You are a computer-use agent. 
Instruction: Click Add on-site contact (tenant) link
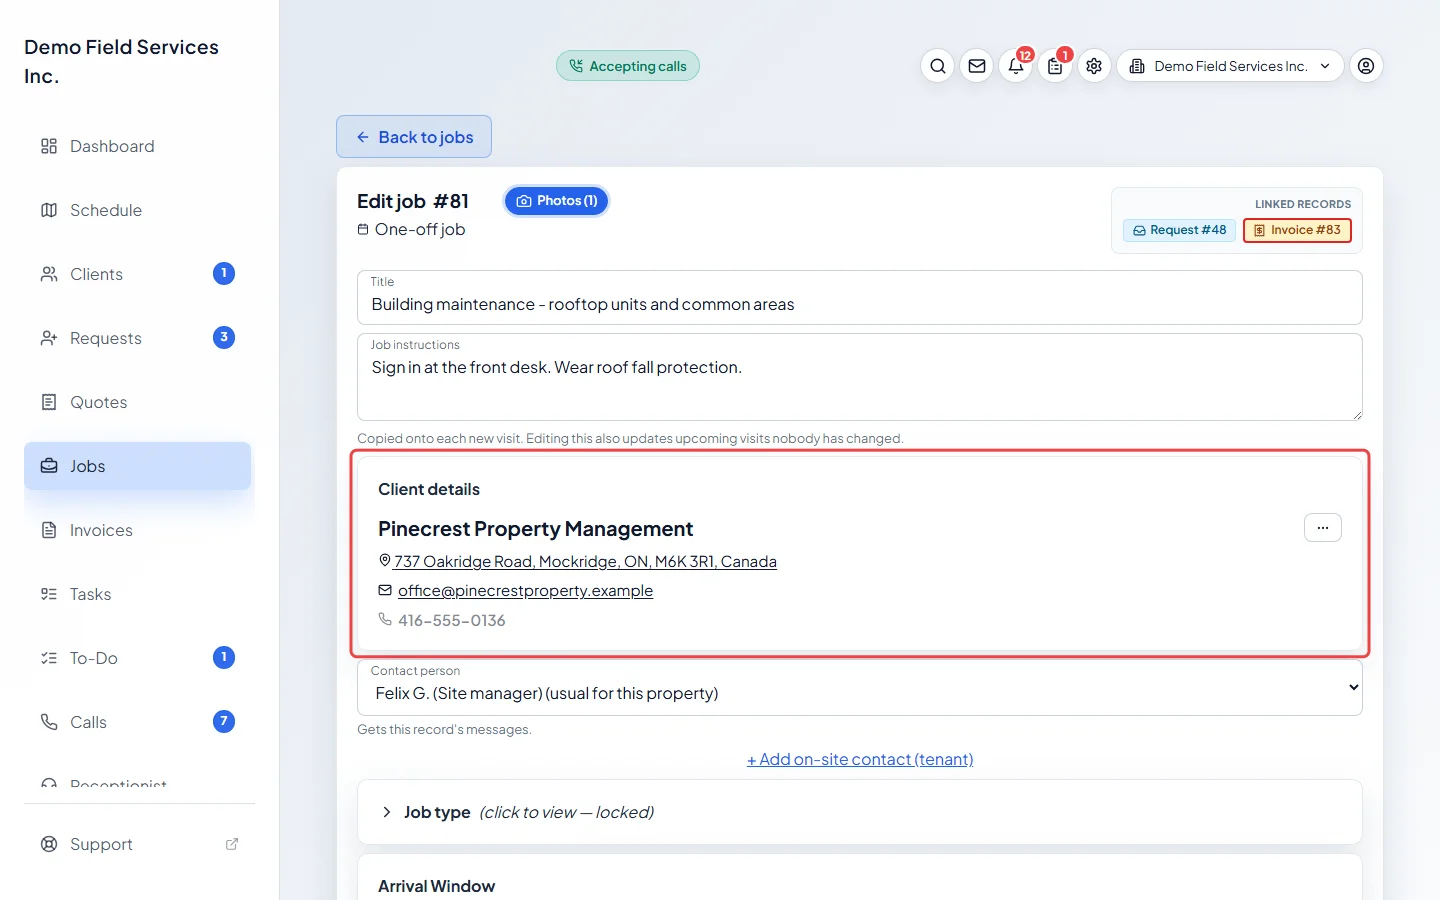(x=860, y=759)
